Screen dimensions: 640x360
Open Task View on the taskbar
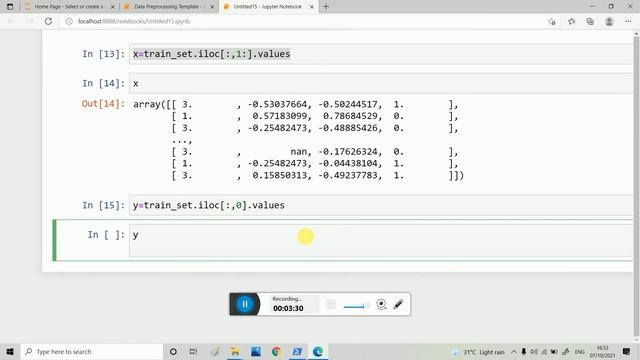193,351
